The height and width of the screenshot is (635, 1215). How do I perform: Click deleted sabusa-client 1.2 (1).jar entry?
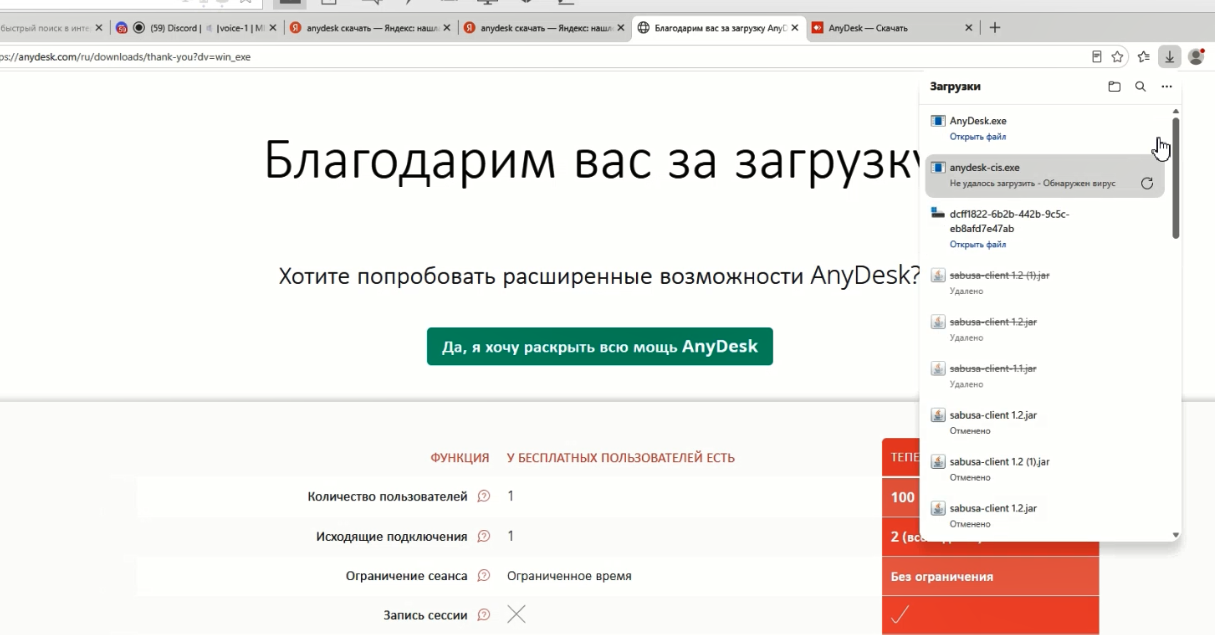pos(1045,282)
